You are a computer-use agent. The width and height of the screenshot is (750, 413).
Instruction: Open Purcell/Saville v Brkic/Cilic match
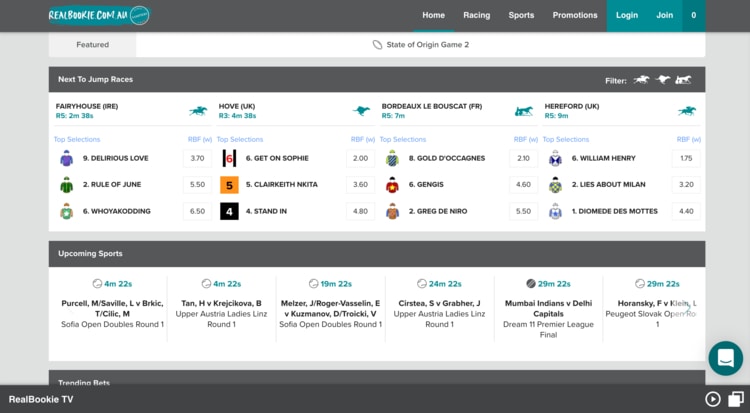point(112,309)
